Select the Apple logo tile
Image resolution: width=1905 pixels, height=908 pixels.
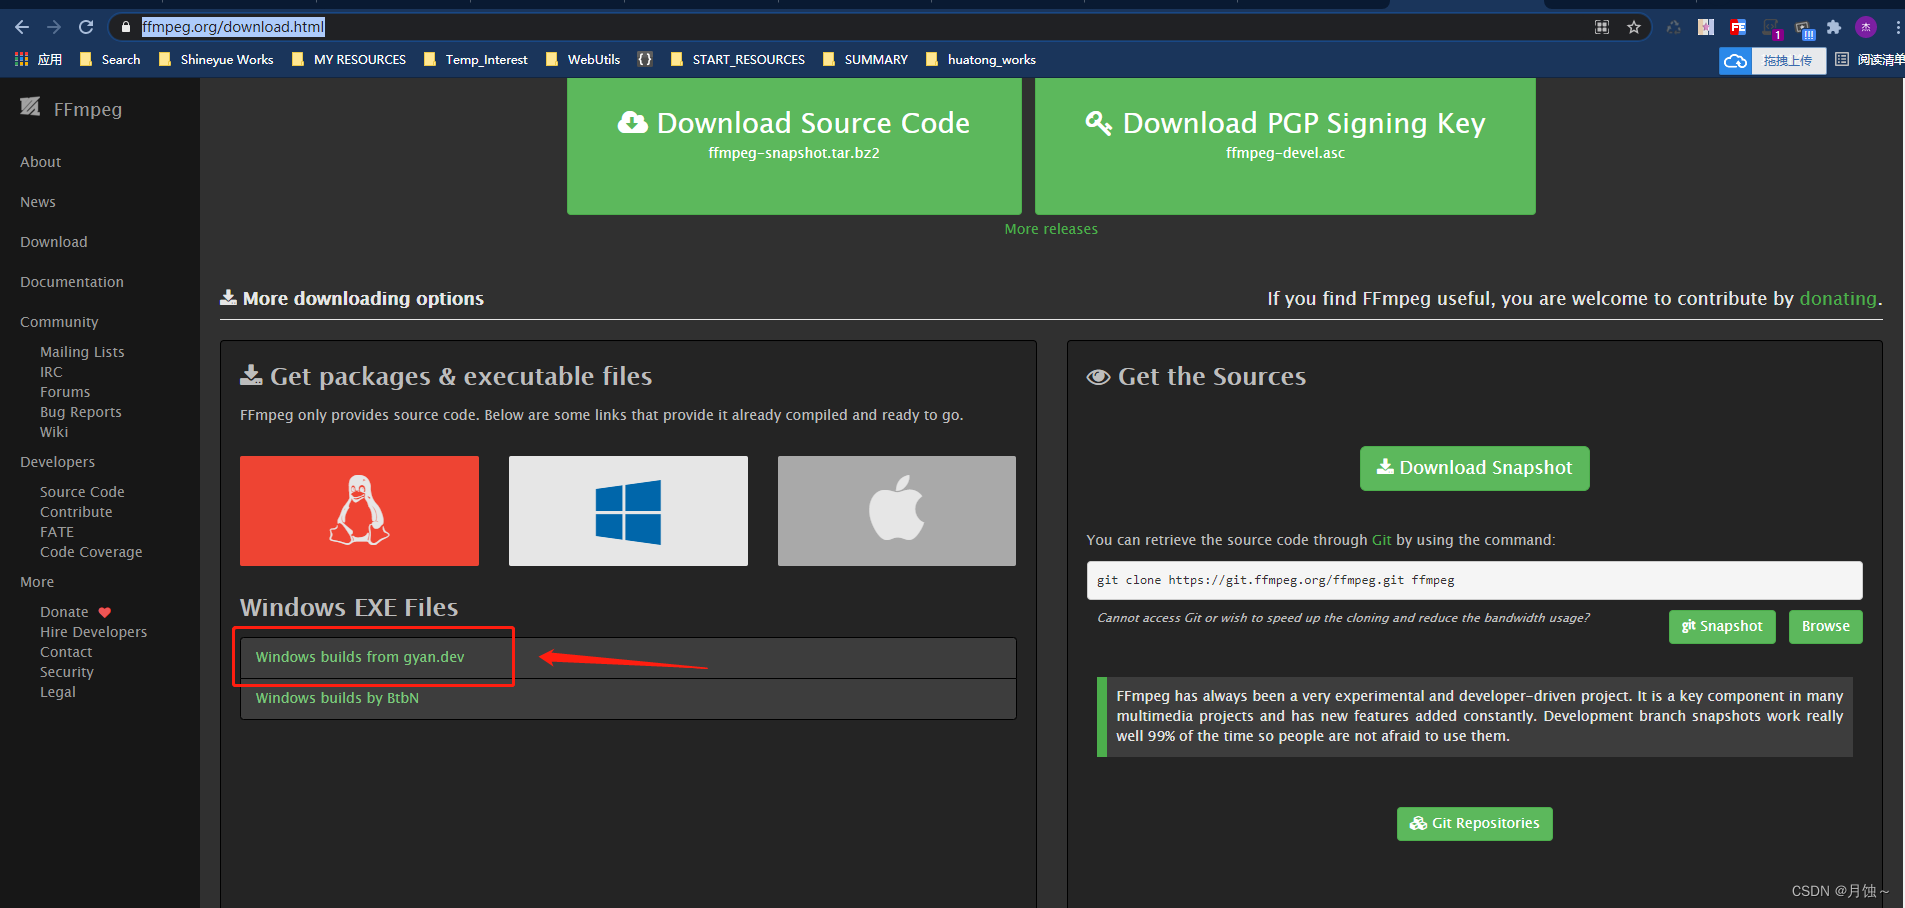897,511
